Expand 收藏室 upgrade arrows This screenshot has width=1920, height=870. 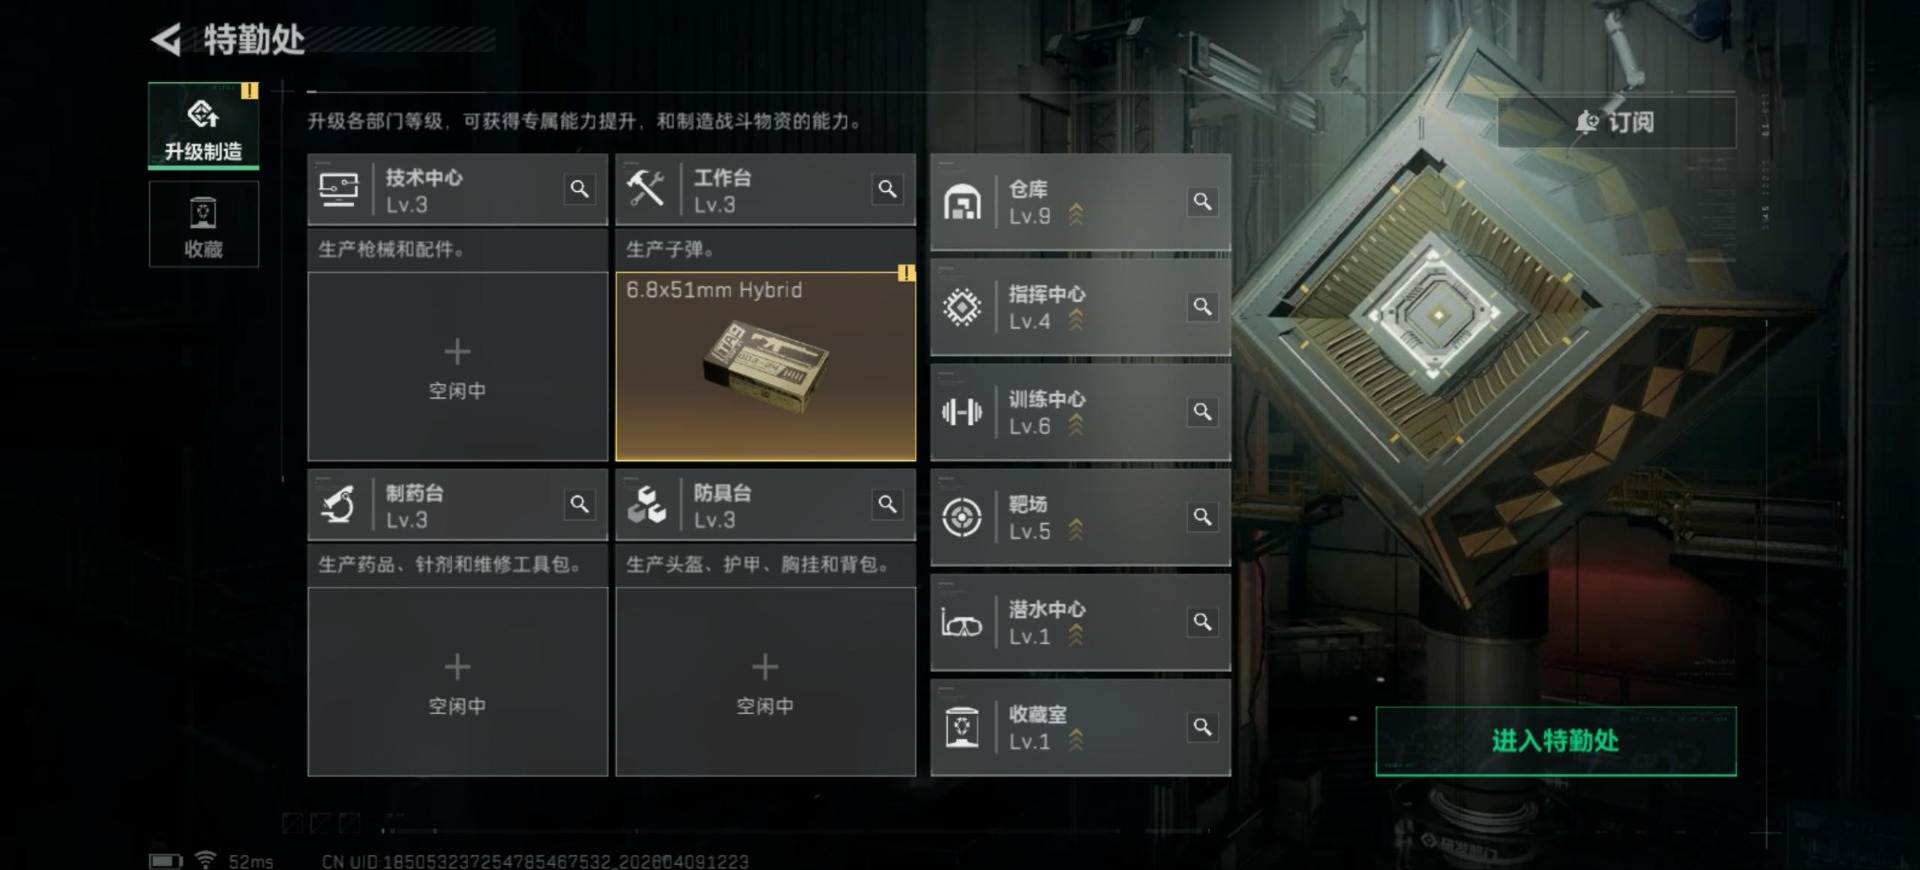point(1076,740)
